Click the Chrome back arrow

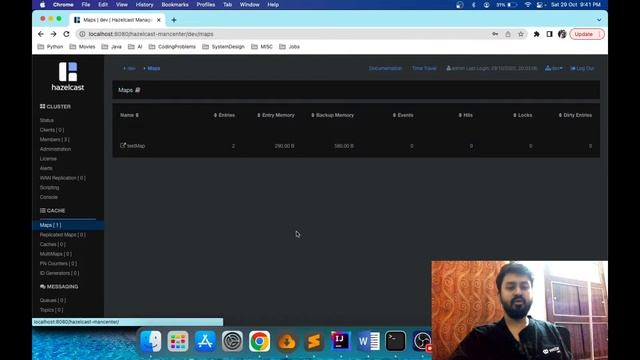(40, 34)
